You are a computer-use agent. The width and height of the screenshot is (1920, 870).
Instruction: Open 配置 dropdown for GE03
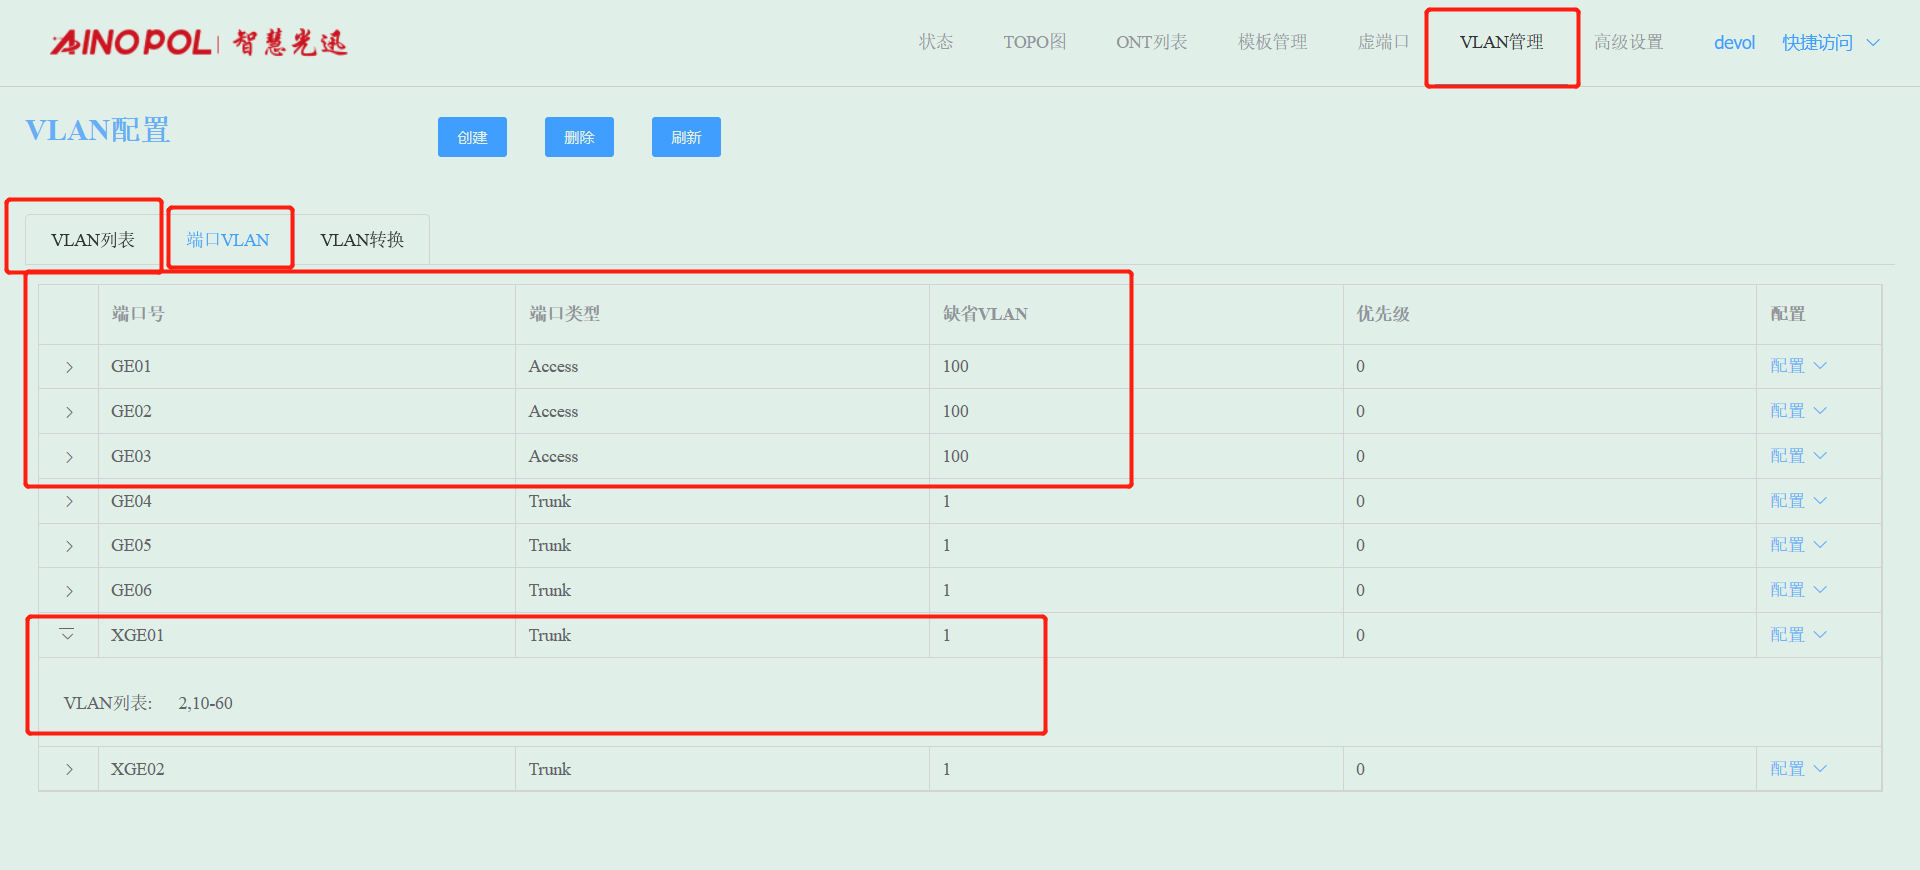click(x=1797, y=456)
